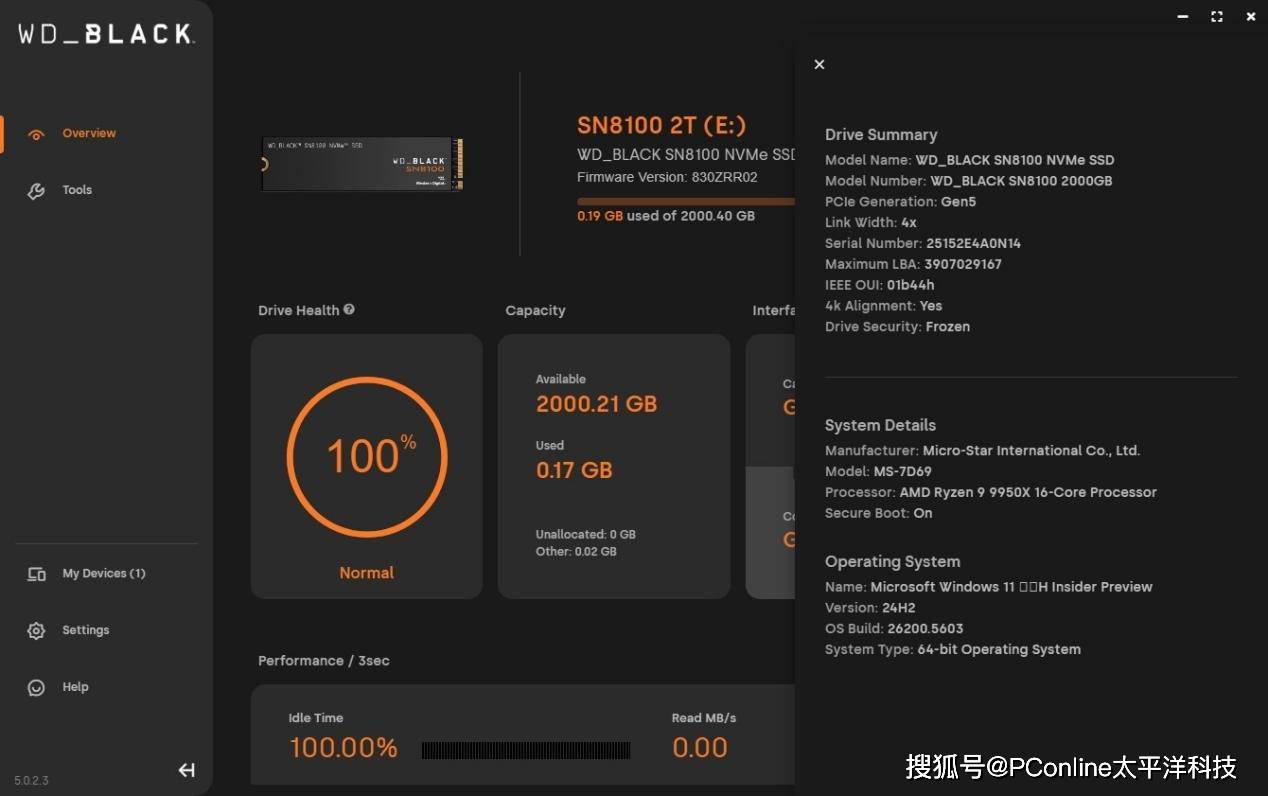Click the Idle Time activity bar
Viewport: 1268px width, 796px height.
[x=526, y=750]
